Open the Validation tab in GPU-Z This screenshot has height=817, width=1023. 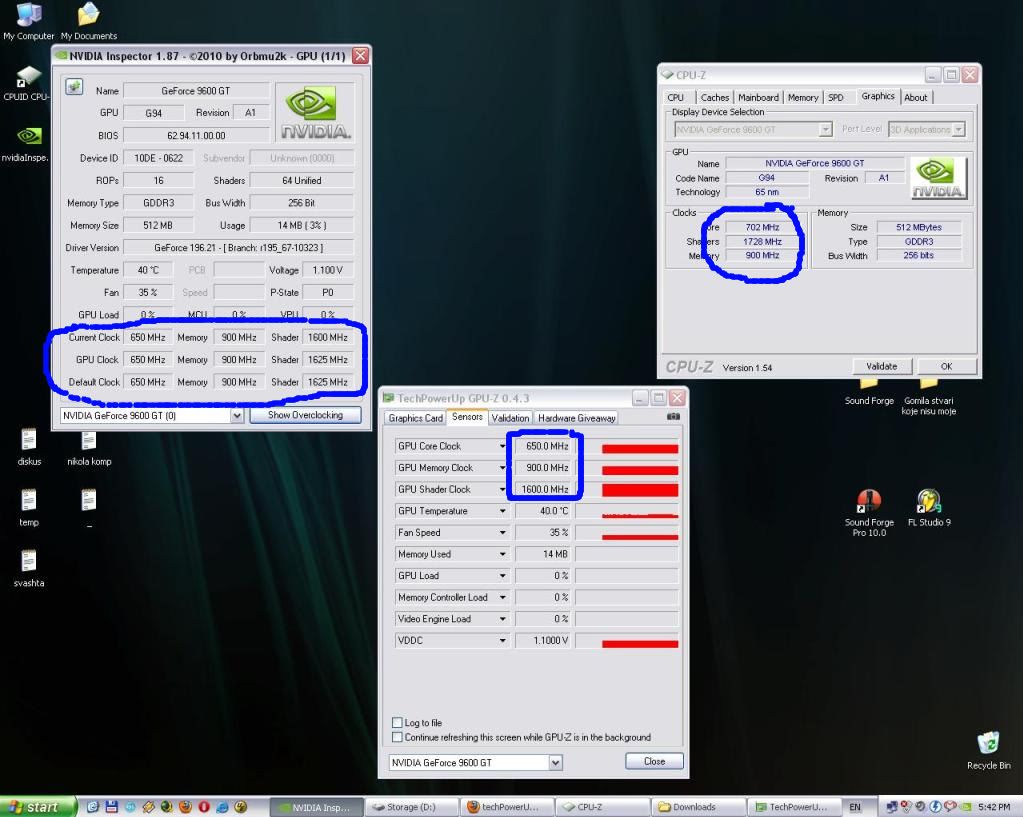510,418
